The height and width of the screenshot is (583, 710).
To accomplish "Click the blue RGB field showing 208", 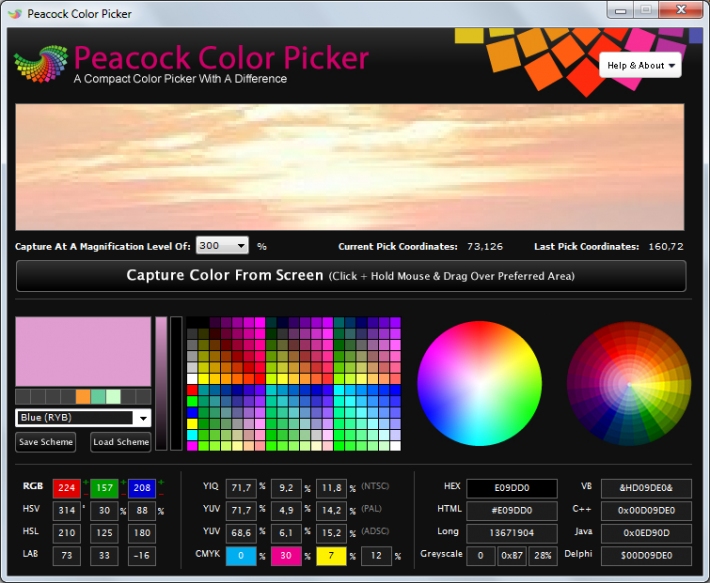I will [142, 488].
